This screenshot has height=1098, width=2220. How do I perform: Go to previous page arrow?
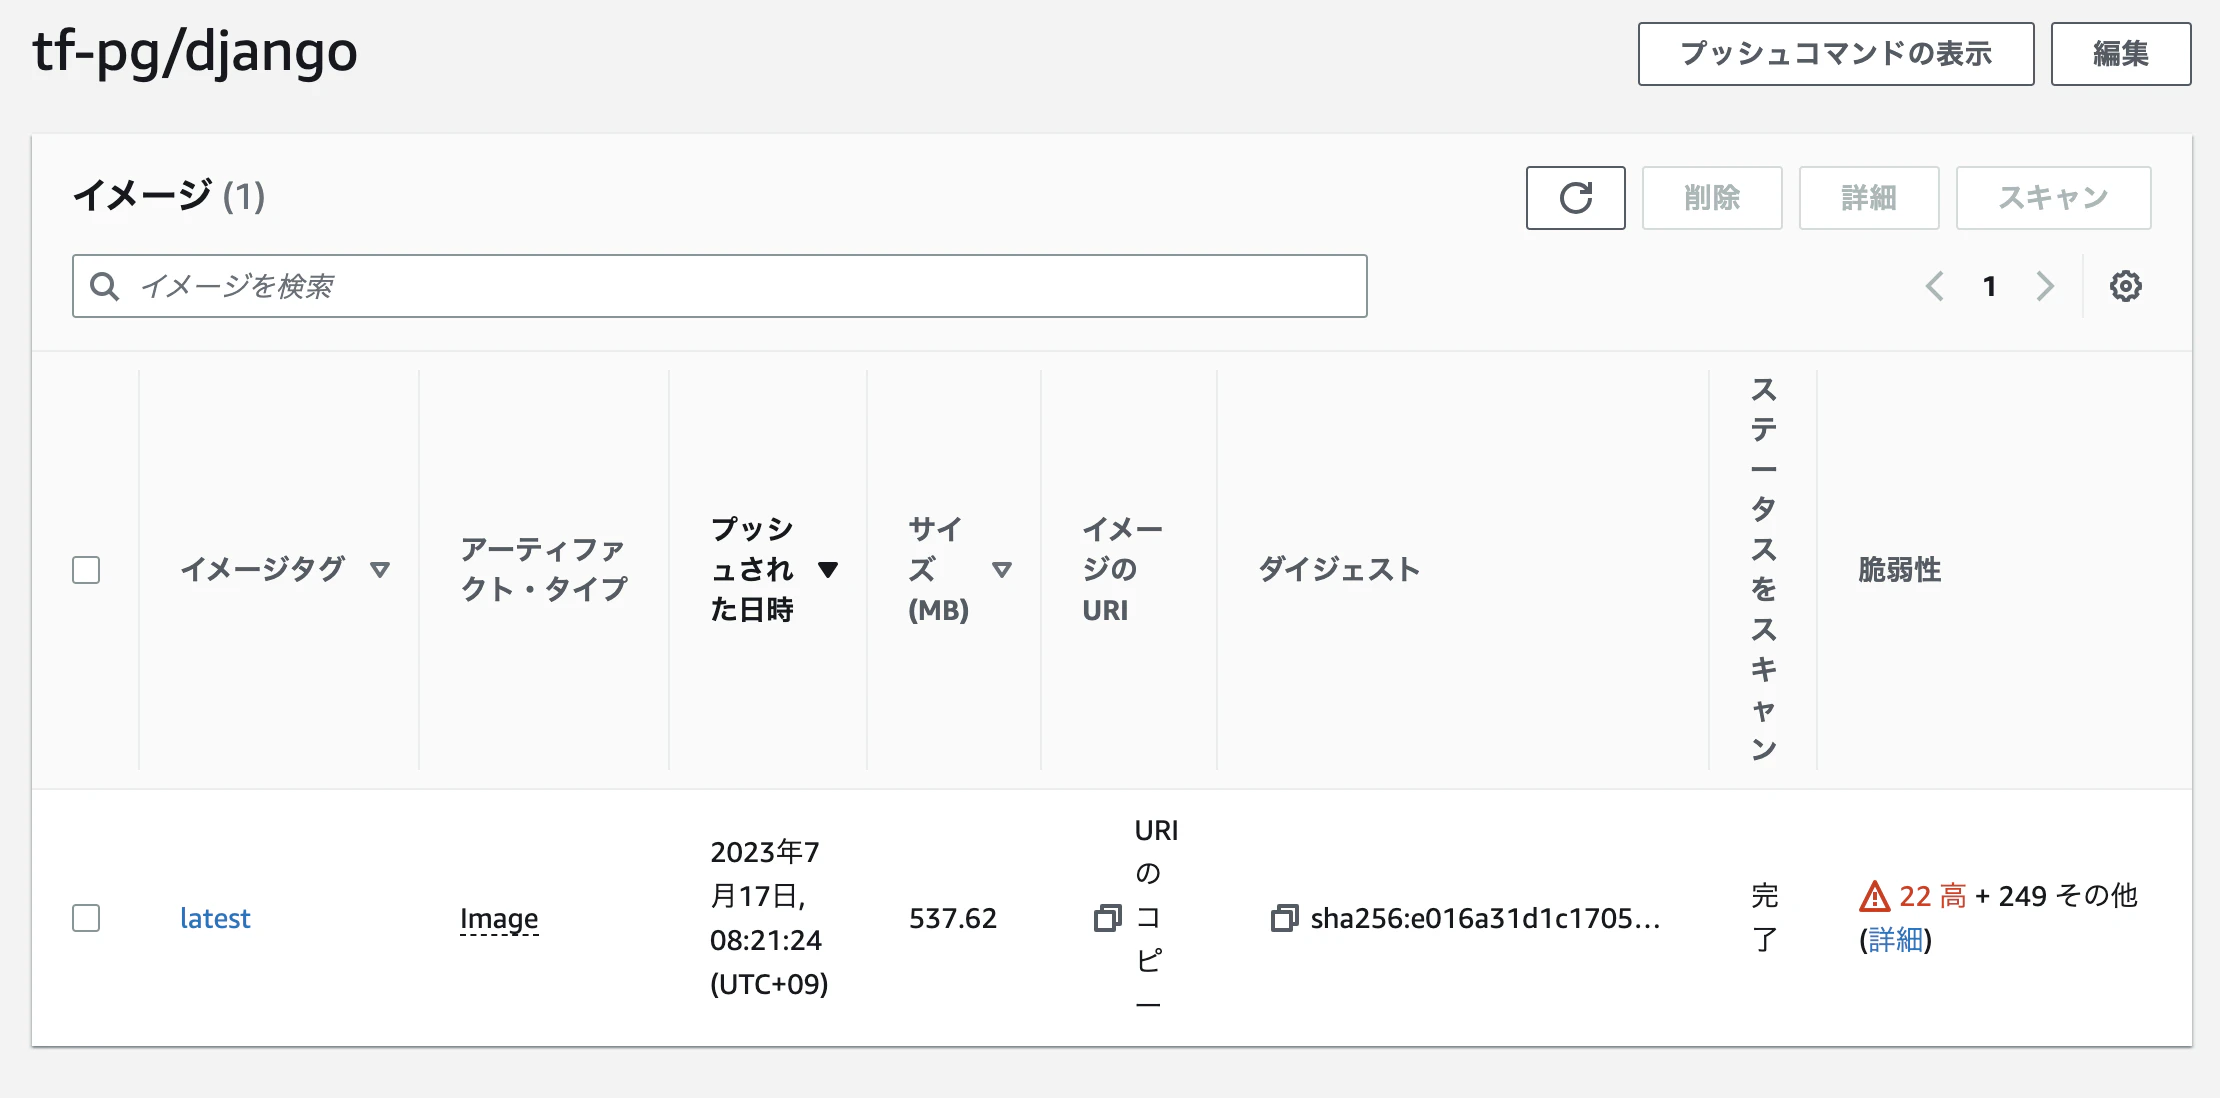(x=1935, y=286)
